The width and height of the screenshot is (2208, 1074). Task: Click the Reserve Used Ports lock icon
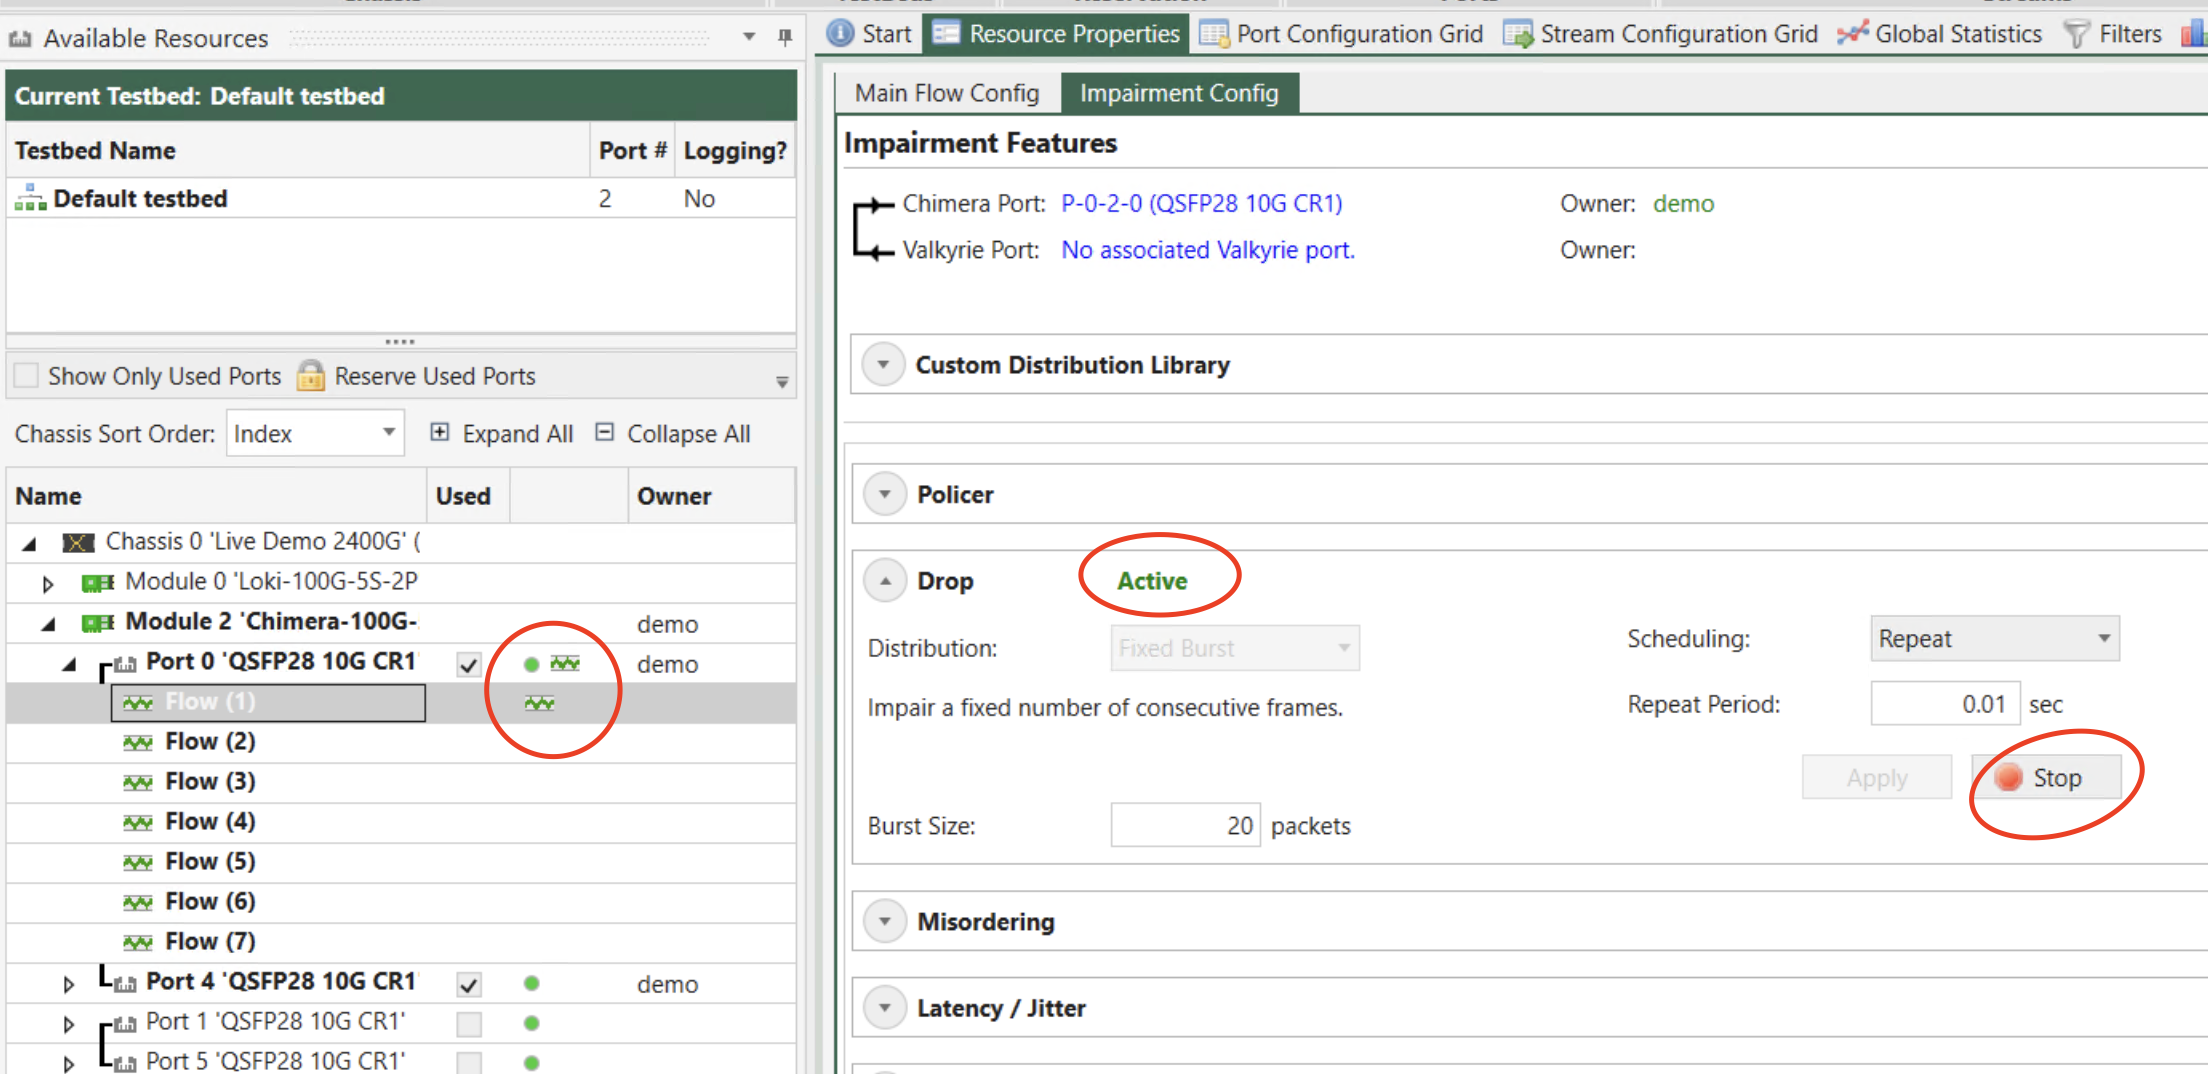tap(311, 376)
